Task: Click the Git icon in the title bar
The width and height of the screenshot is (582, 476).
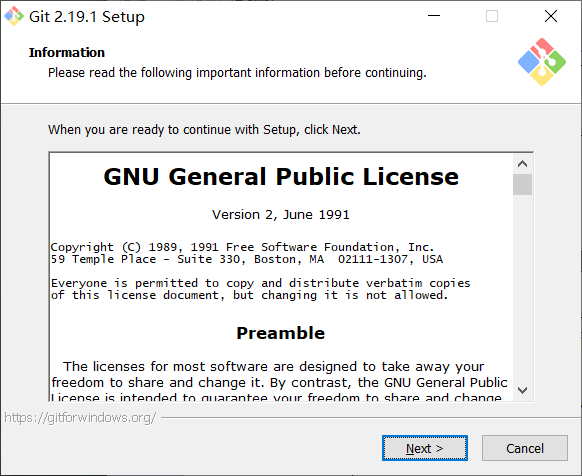Action: (14, 16)
